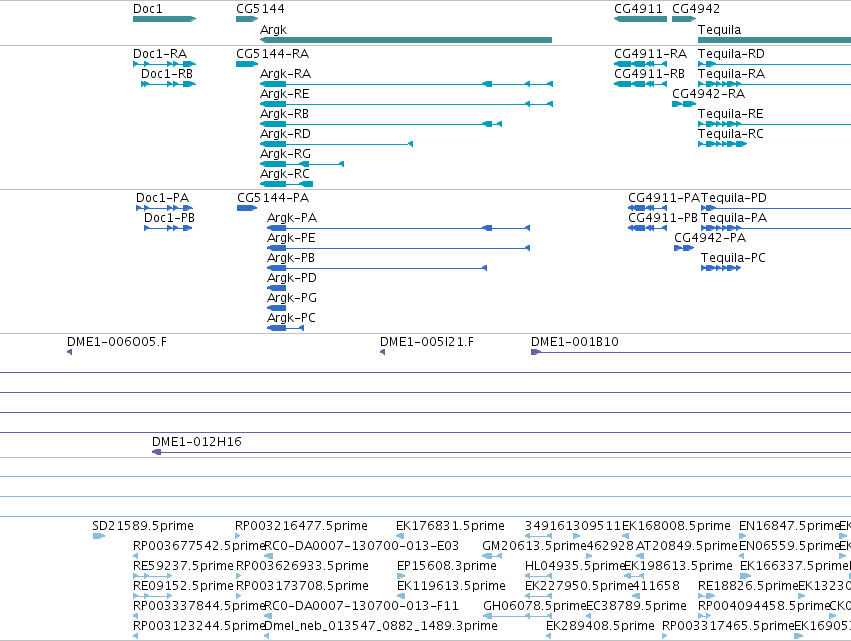Open BAC clone DME1-001B10 label
851x641 pixels.
[x=575, y=342]
